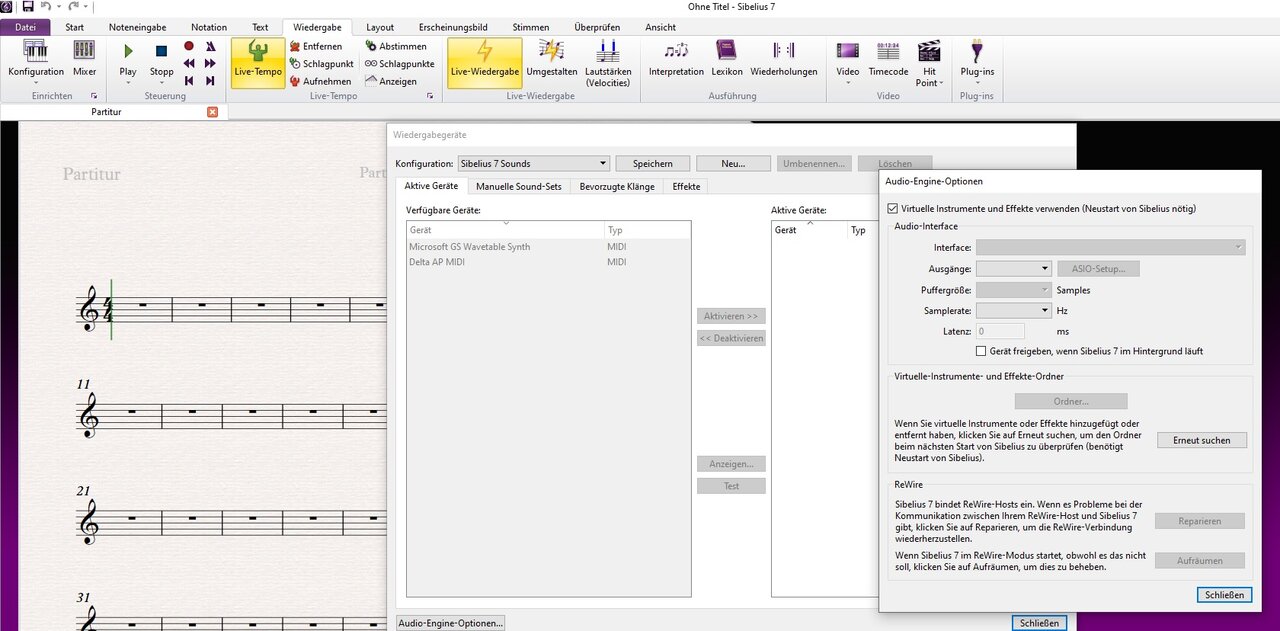Open the Ausgänge dropdown
The height and width of the screenshot is (631, 1280).
[x=1013, y=269]
